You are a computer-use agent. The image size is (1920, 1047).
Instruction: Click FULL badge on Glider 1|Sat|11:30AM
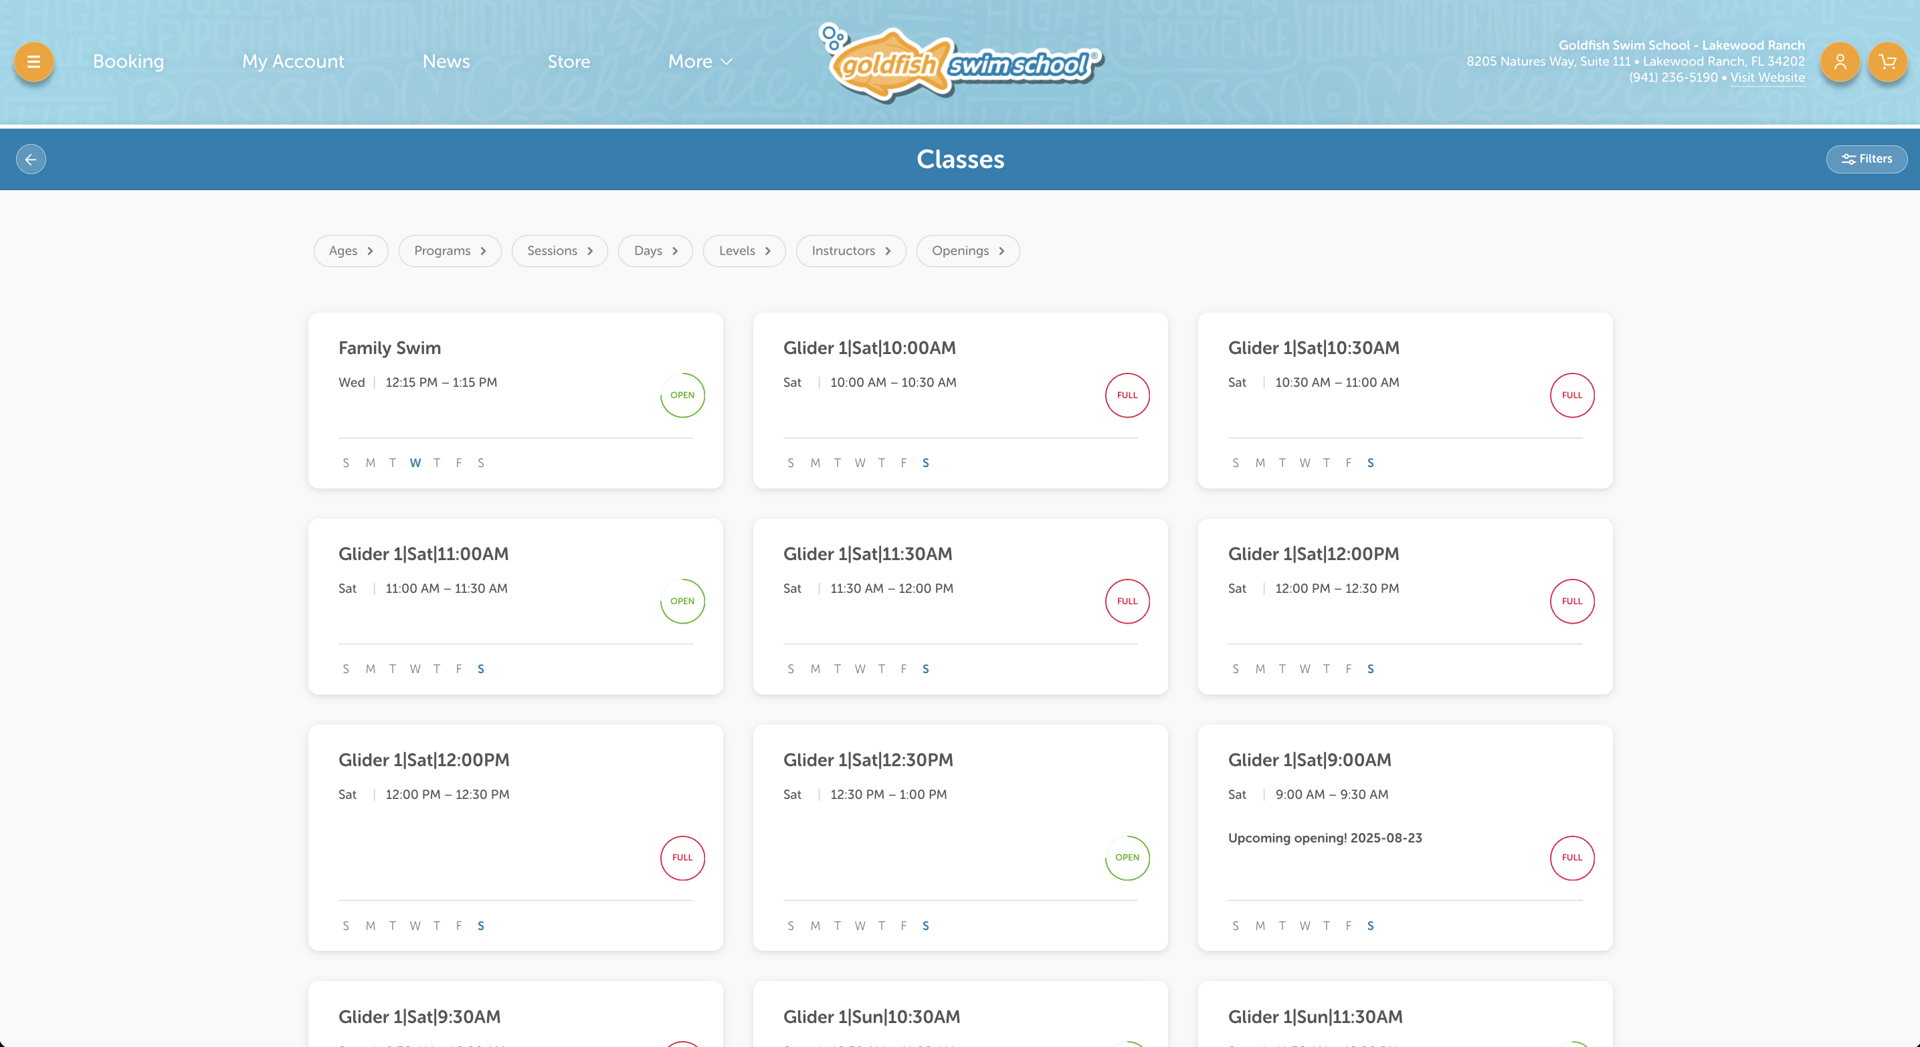point(1127,601)
